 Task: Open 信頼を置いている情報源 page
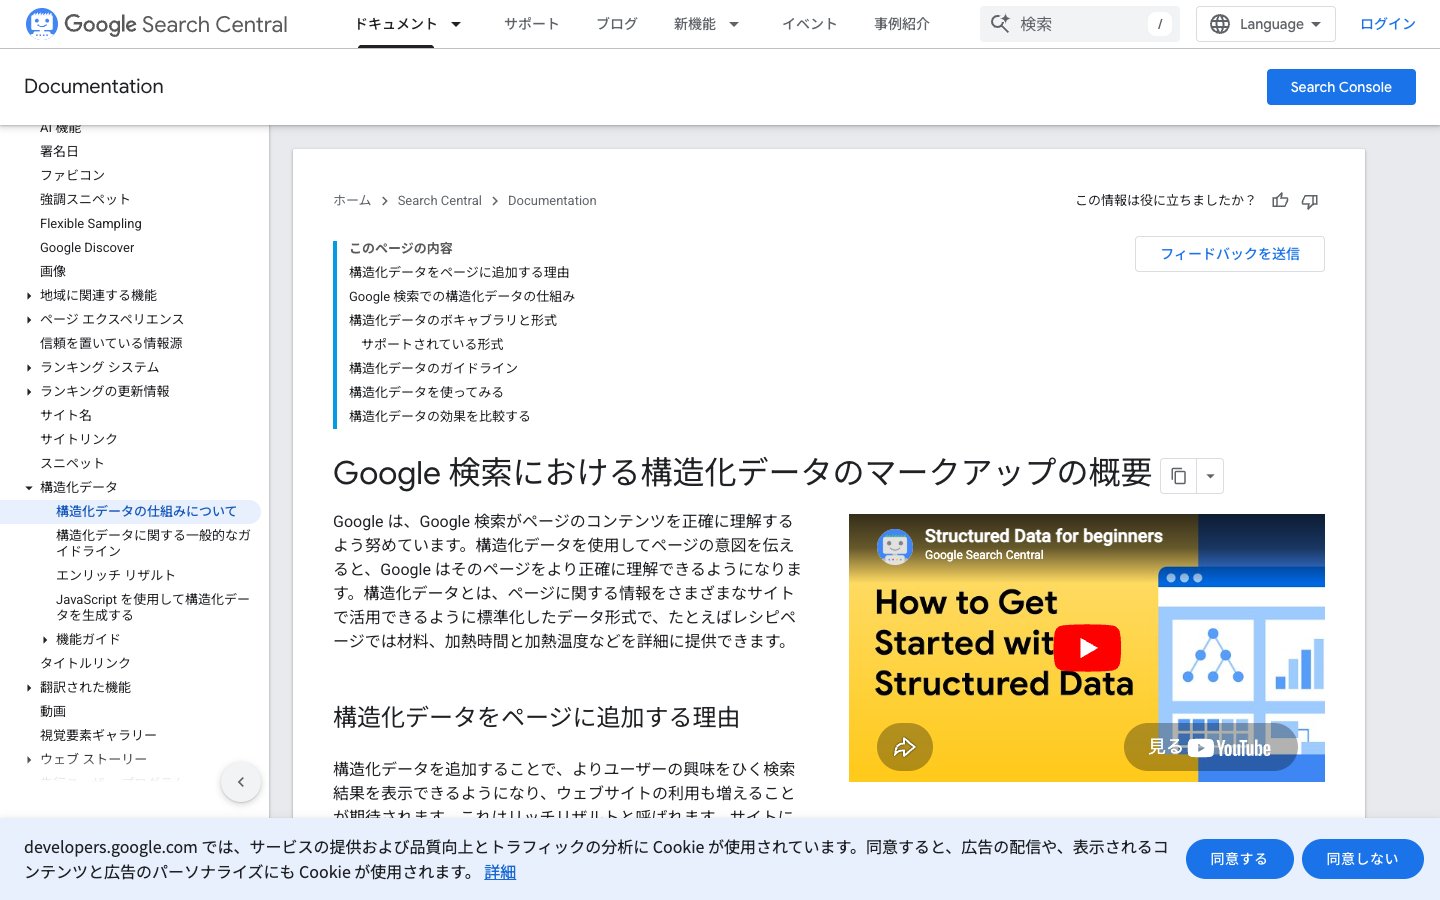[x=111, y=343]
